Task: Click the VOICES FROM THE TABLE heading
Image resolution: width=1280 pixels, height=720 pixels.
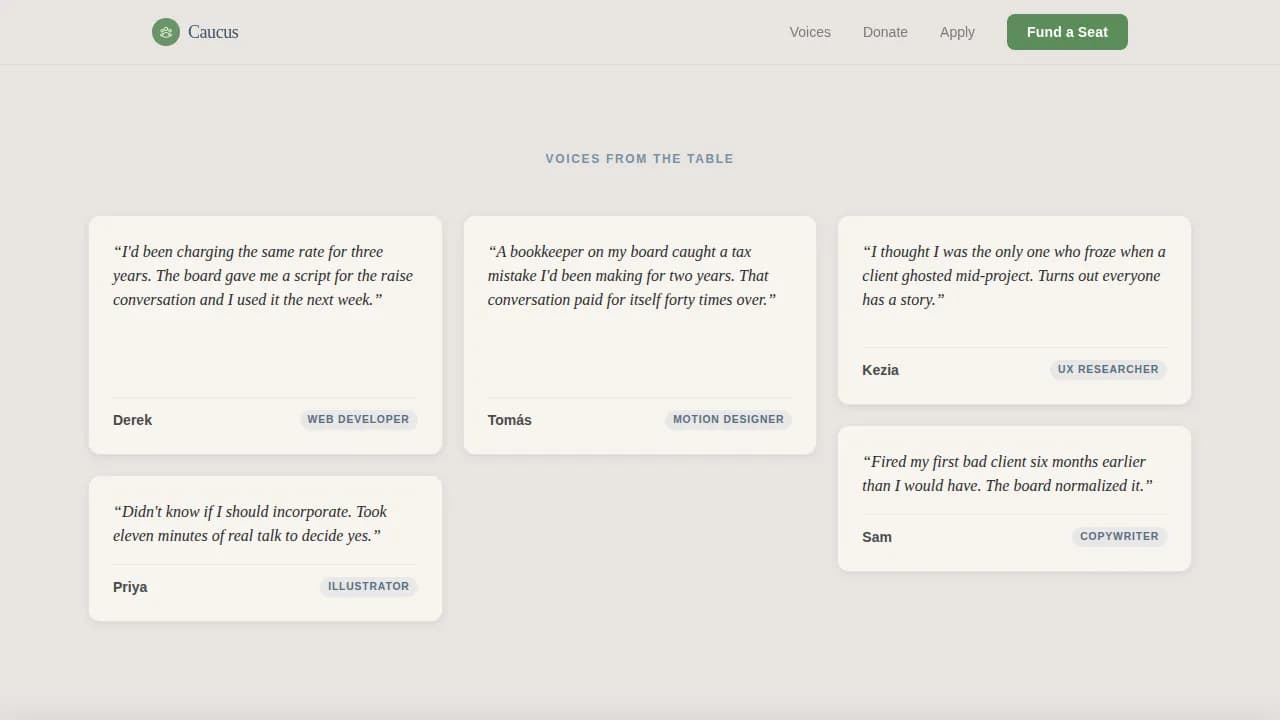Action: pos(639,158)
